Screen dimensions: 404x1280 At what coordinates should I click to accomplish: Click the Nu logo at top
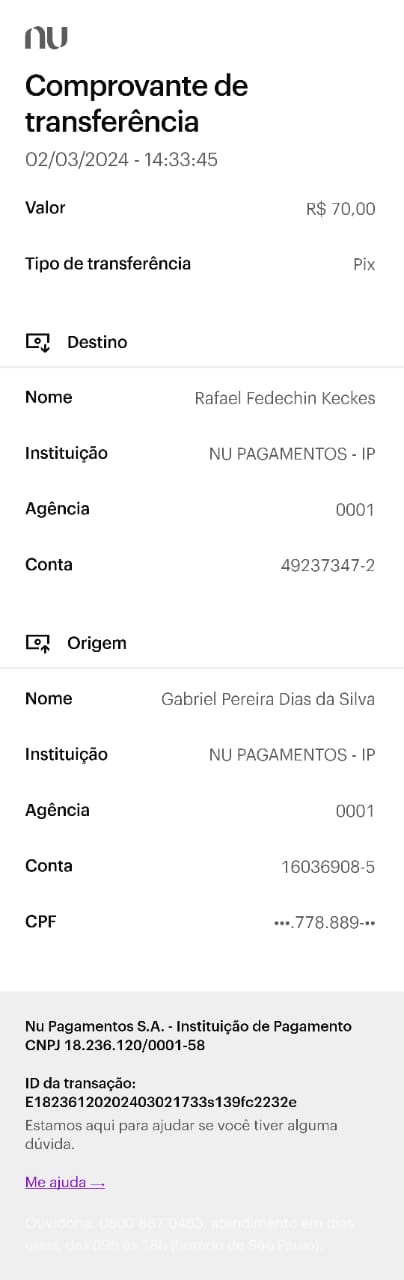[x=46, y=38]
